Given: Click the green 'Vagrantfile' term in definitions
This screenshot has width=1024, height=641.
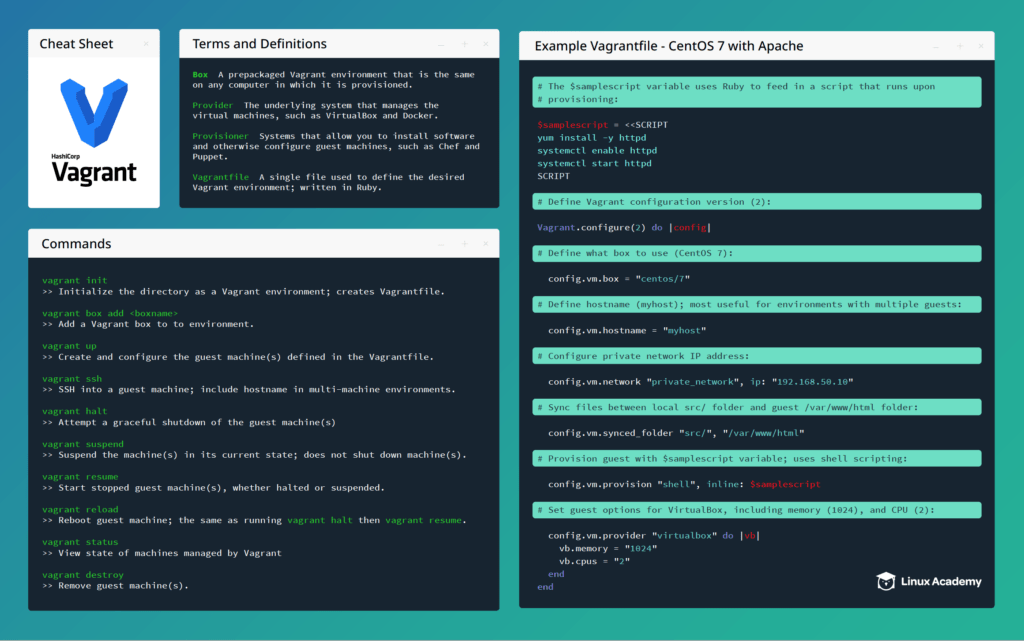Looking at the screenshot, I should (x=220, y=177).
